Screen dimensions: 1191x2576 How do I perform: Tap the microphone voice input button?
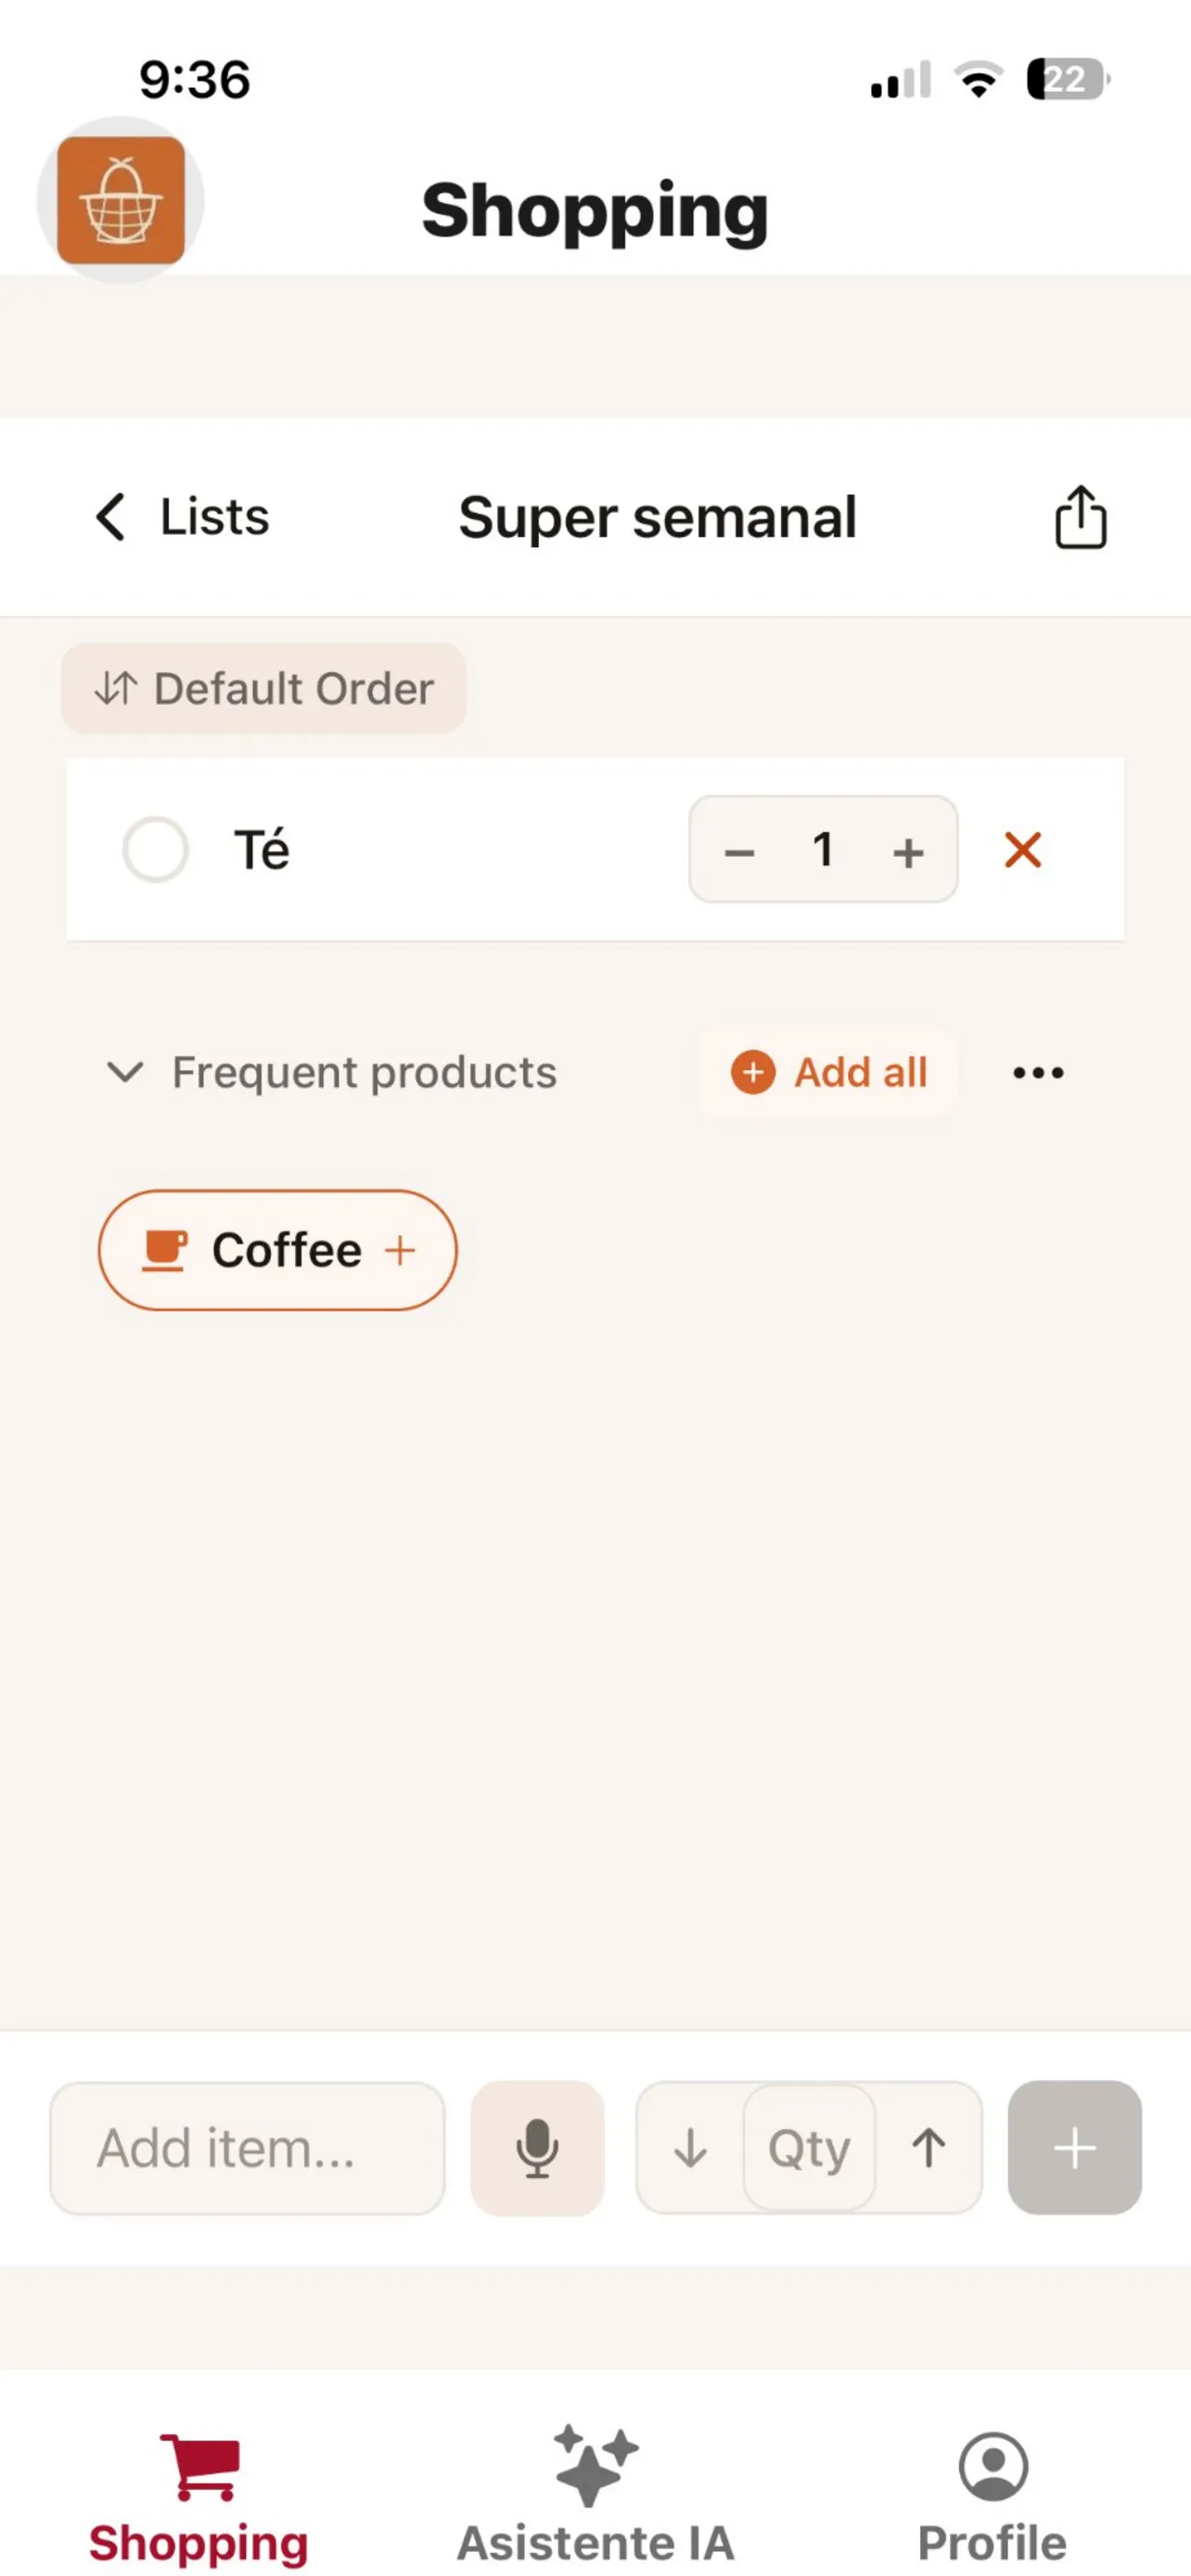[x=537, y=2148]
